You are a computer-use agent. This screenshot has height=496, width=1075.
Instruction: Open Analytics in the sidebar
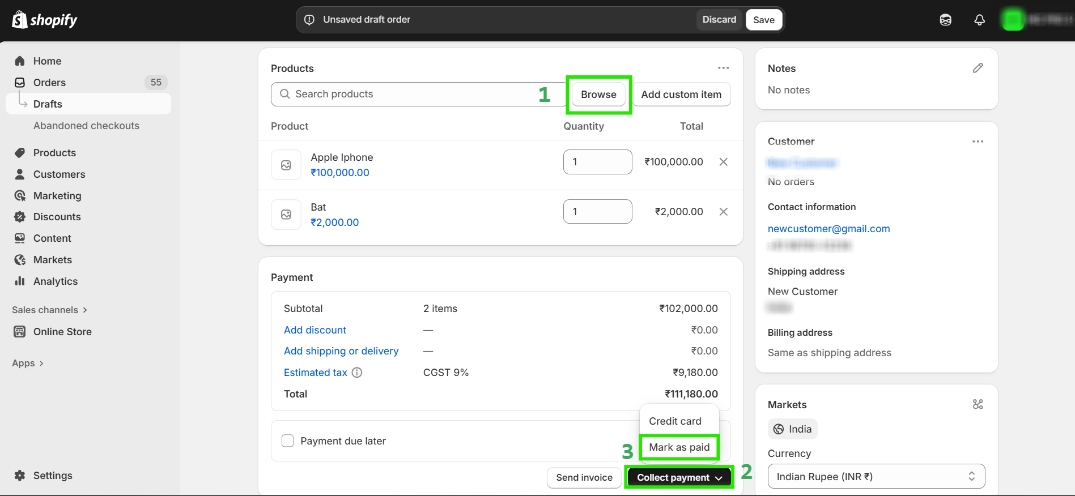coord(55,282)
